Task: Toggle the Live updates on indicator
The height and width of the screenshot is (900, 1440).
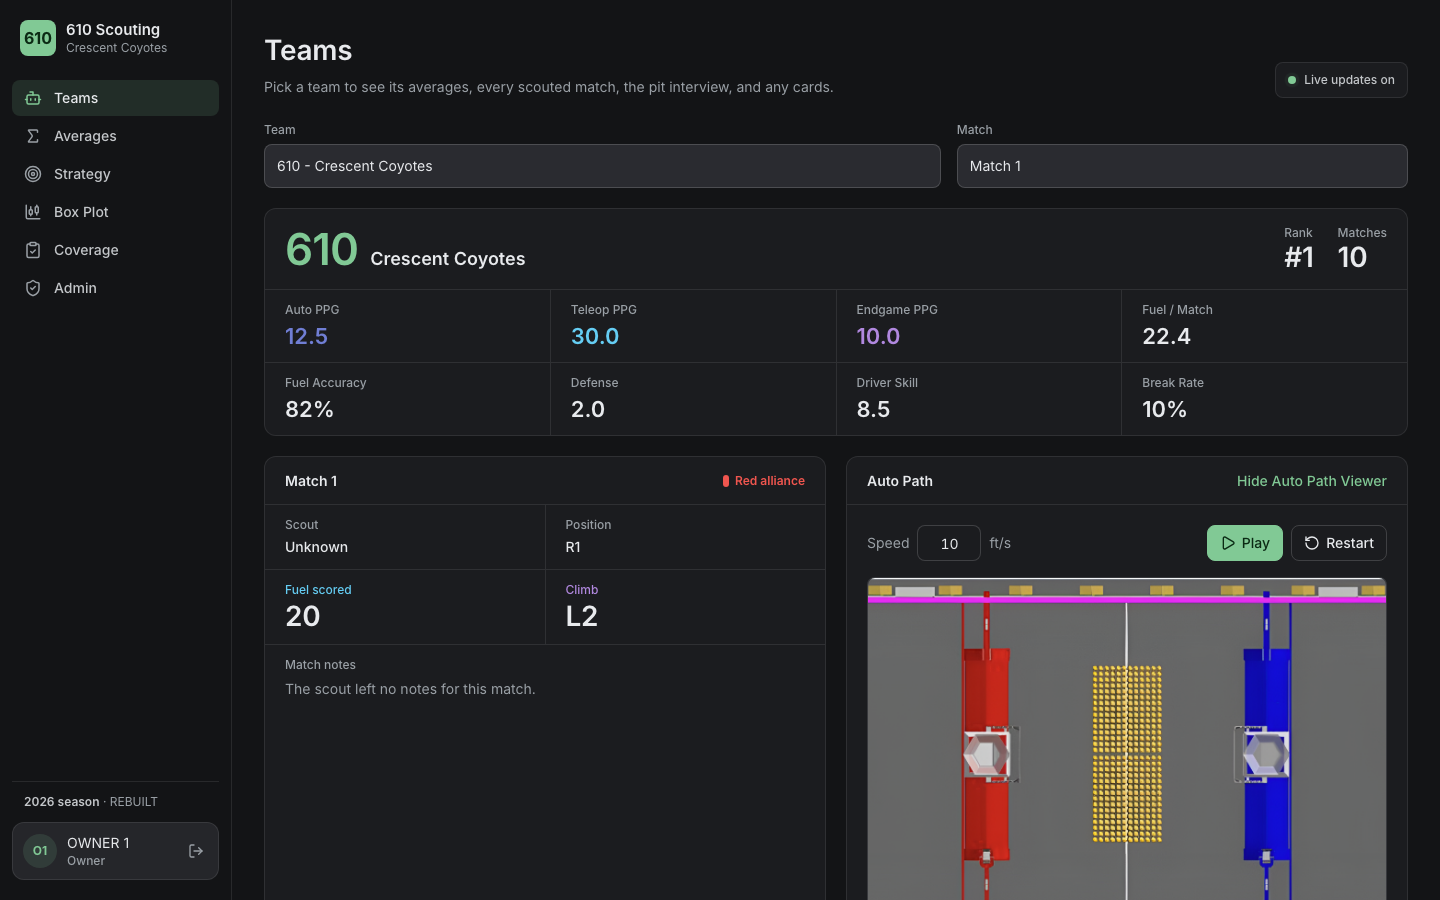Action: click(1341, 80)
